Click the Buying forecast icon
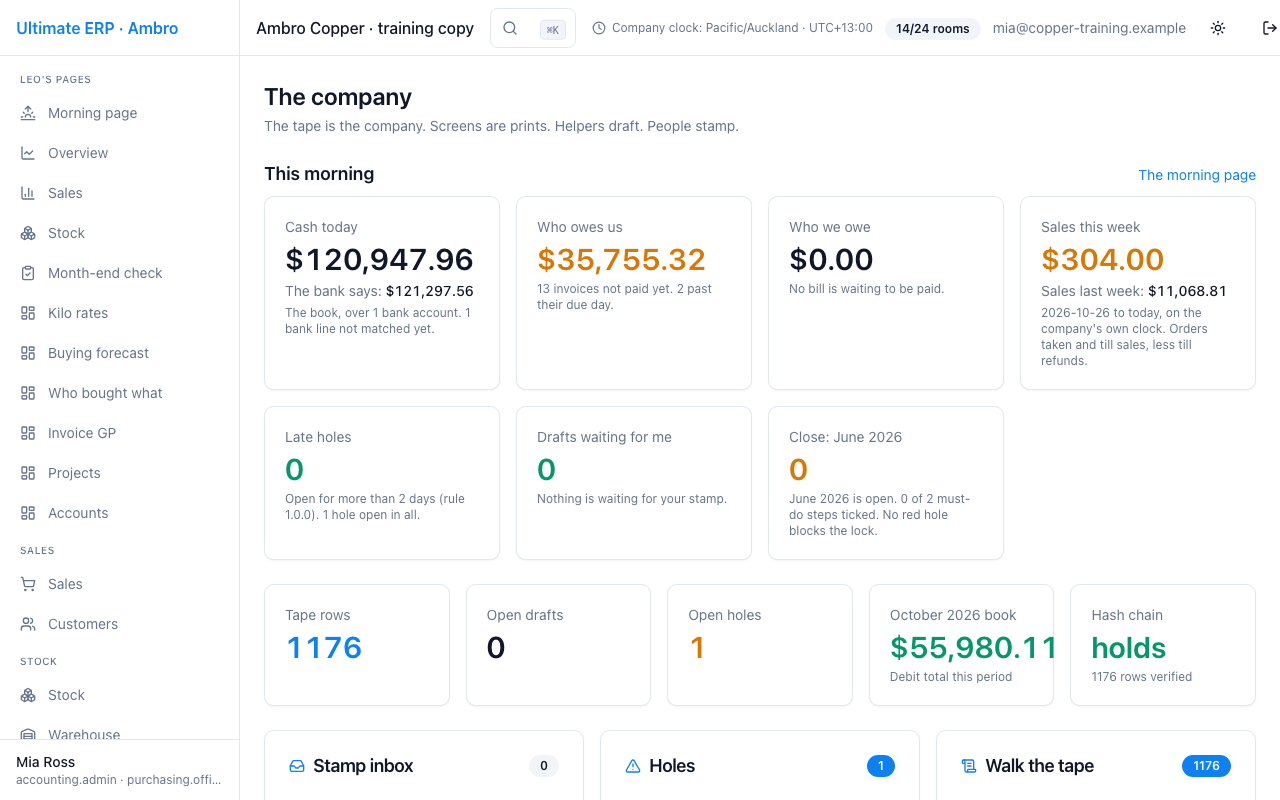This screenshot has width=1280, height=800. [28, 353]
